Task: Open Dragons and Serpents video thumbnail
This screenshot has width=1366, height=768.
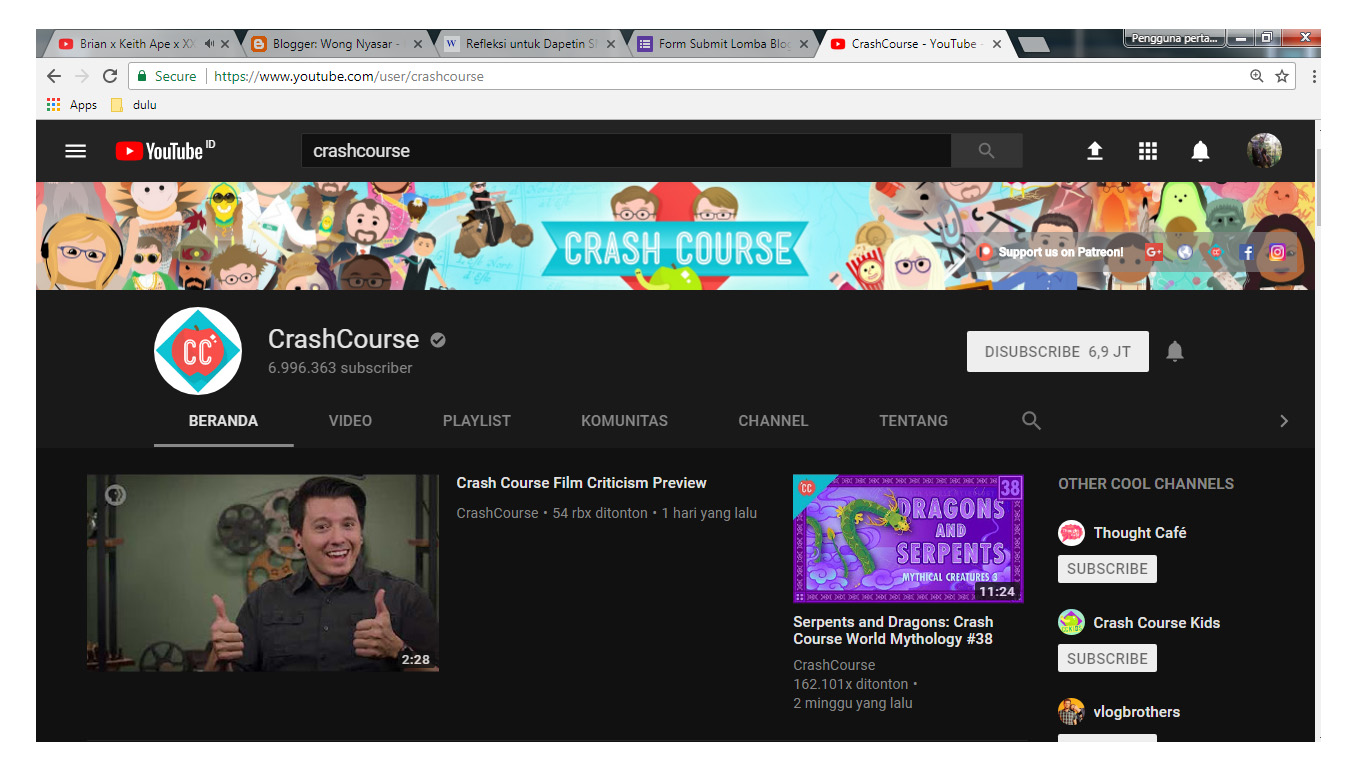Action: [908, 539]
